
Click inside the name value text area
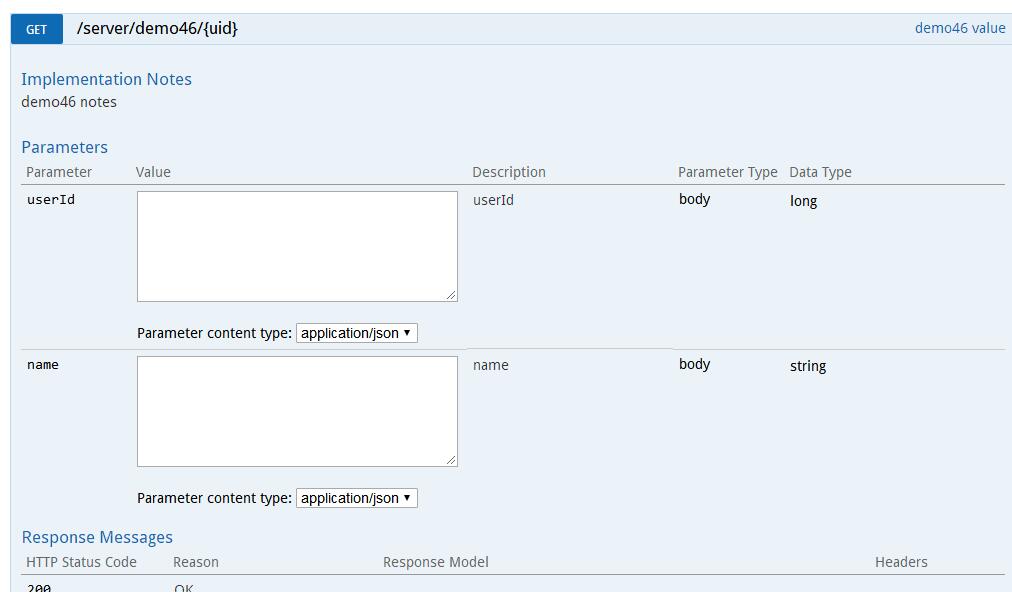point(296,410)
